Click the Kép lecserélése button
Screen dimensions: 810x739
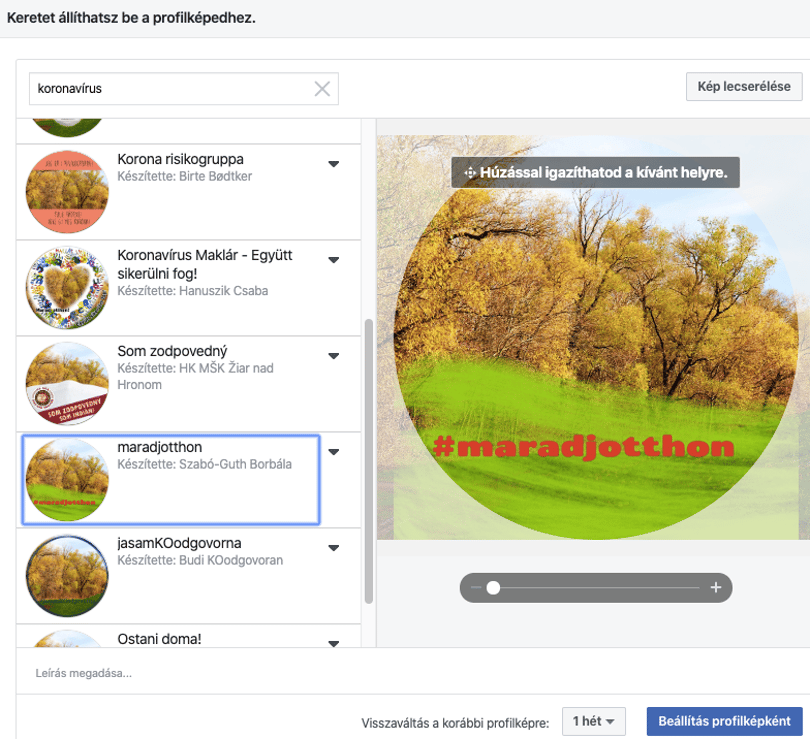pos(744,87)
